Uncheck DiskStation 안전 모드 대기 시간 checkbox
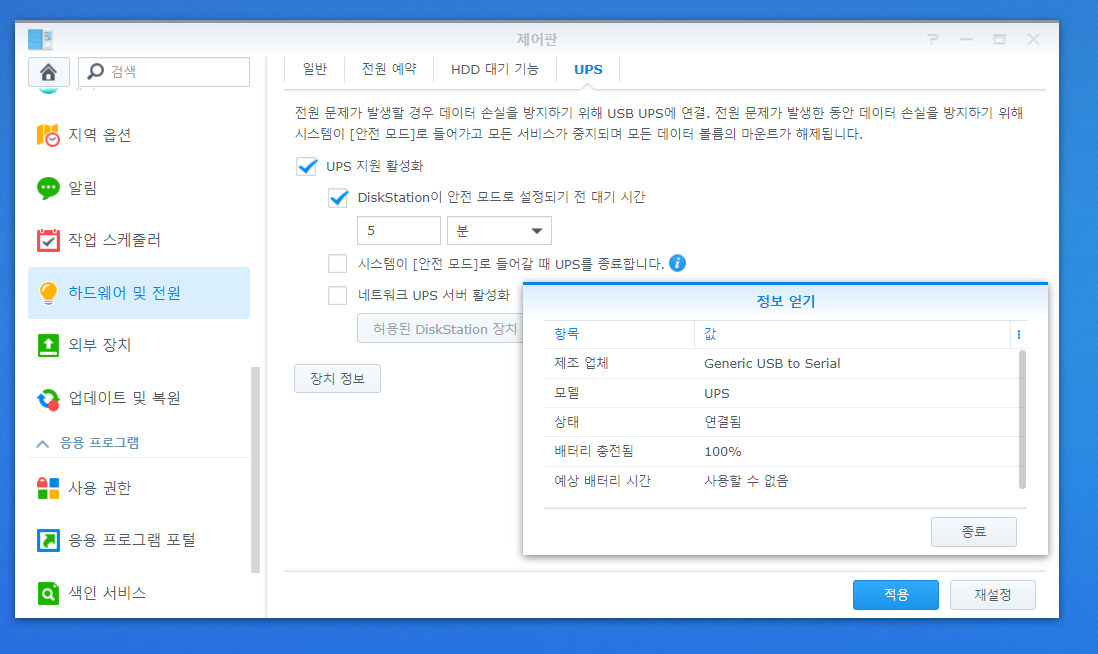 338,197
